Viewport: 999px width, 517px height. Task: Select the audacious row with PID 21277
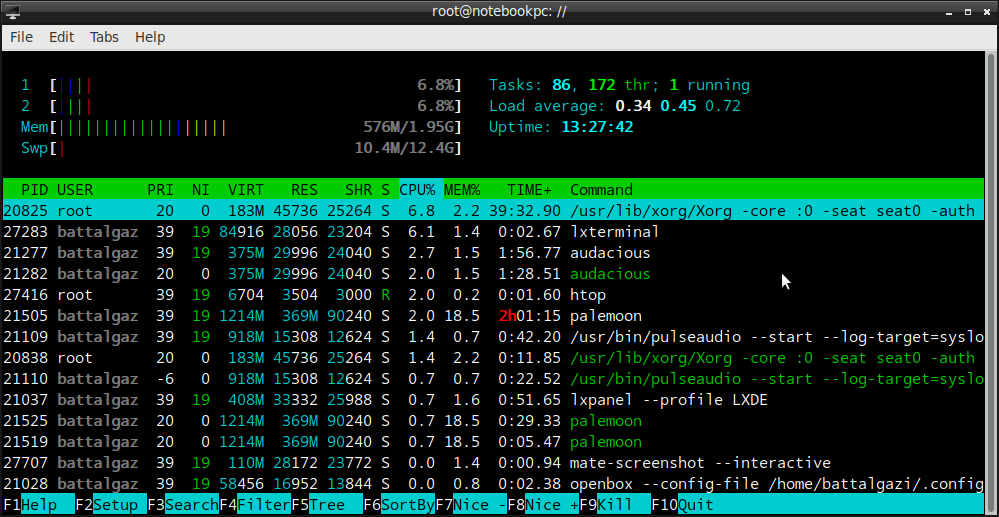click(493, 252)
